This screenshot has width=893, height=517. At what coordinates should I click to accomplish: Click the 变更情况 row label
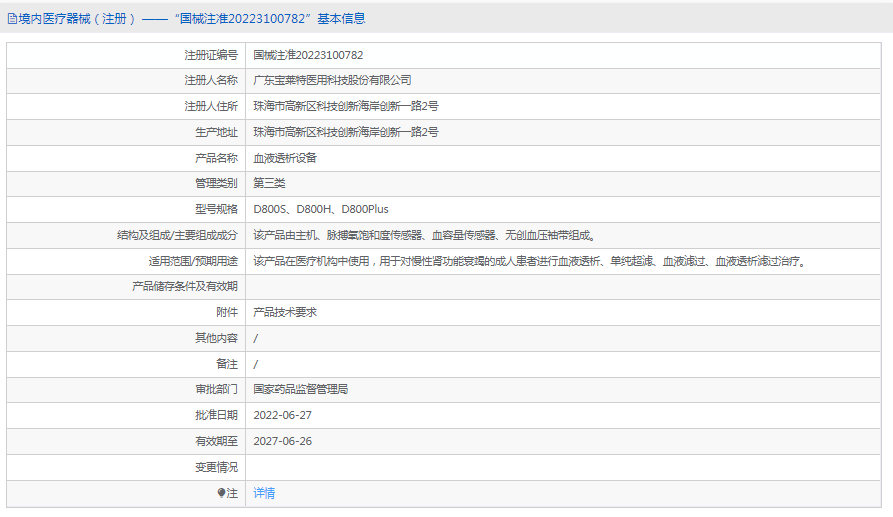[216, 467]
